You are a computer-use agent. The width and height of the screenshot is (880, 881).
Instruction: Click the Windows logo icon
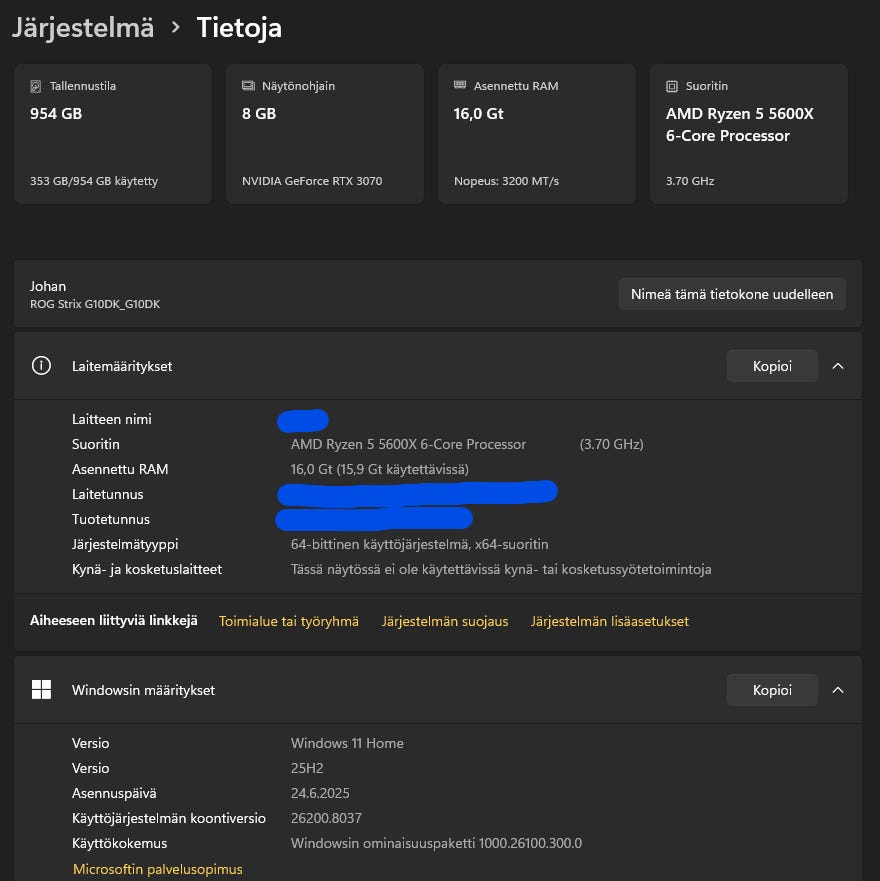pos(41,690)
